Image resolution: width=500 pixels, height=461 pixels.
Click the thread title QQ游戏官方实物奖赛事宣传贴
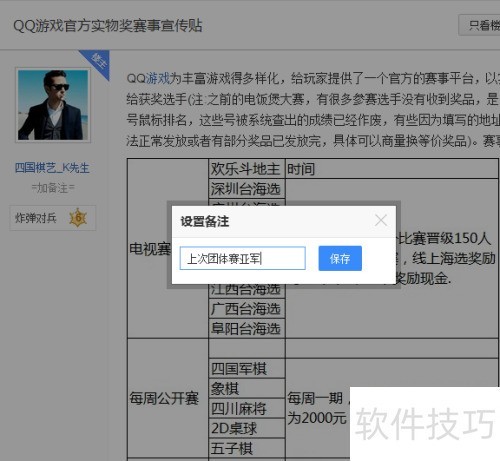tap(108, 26)
